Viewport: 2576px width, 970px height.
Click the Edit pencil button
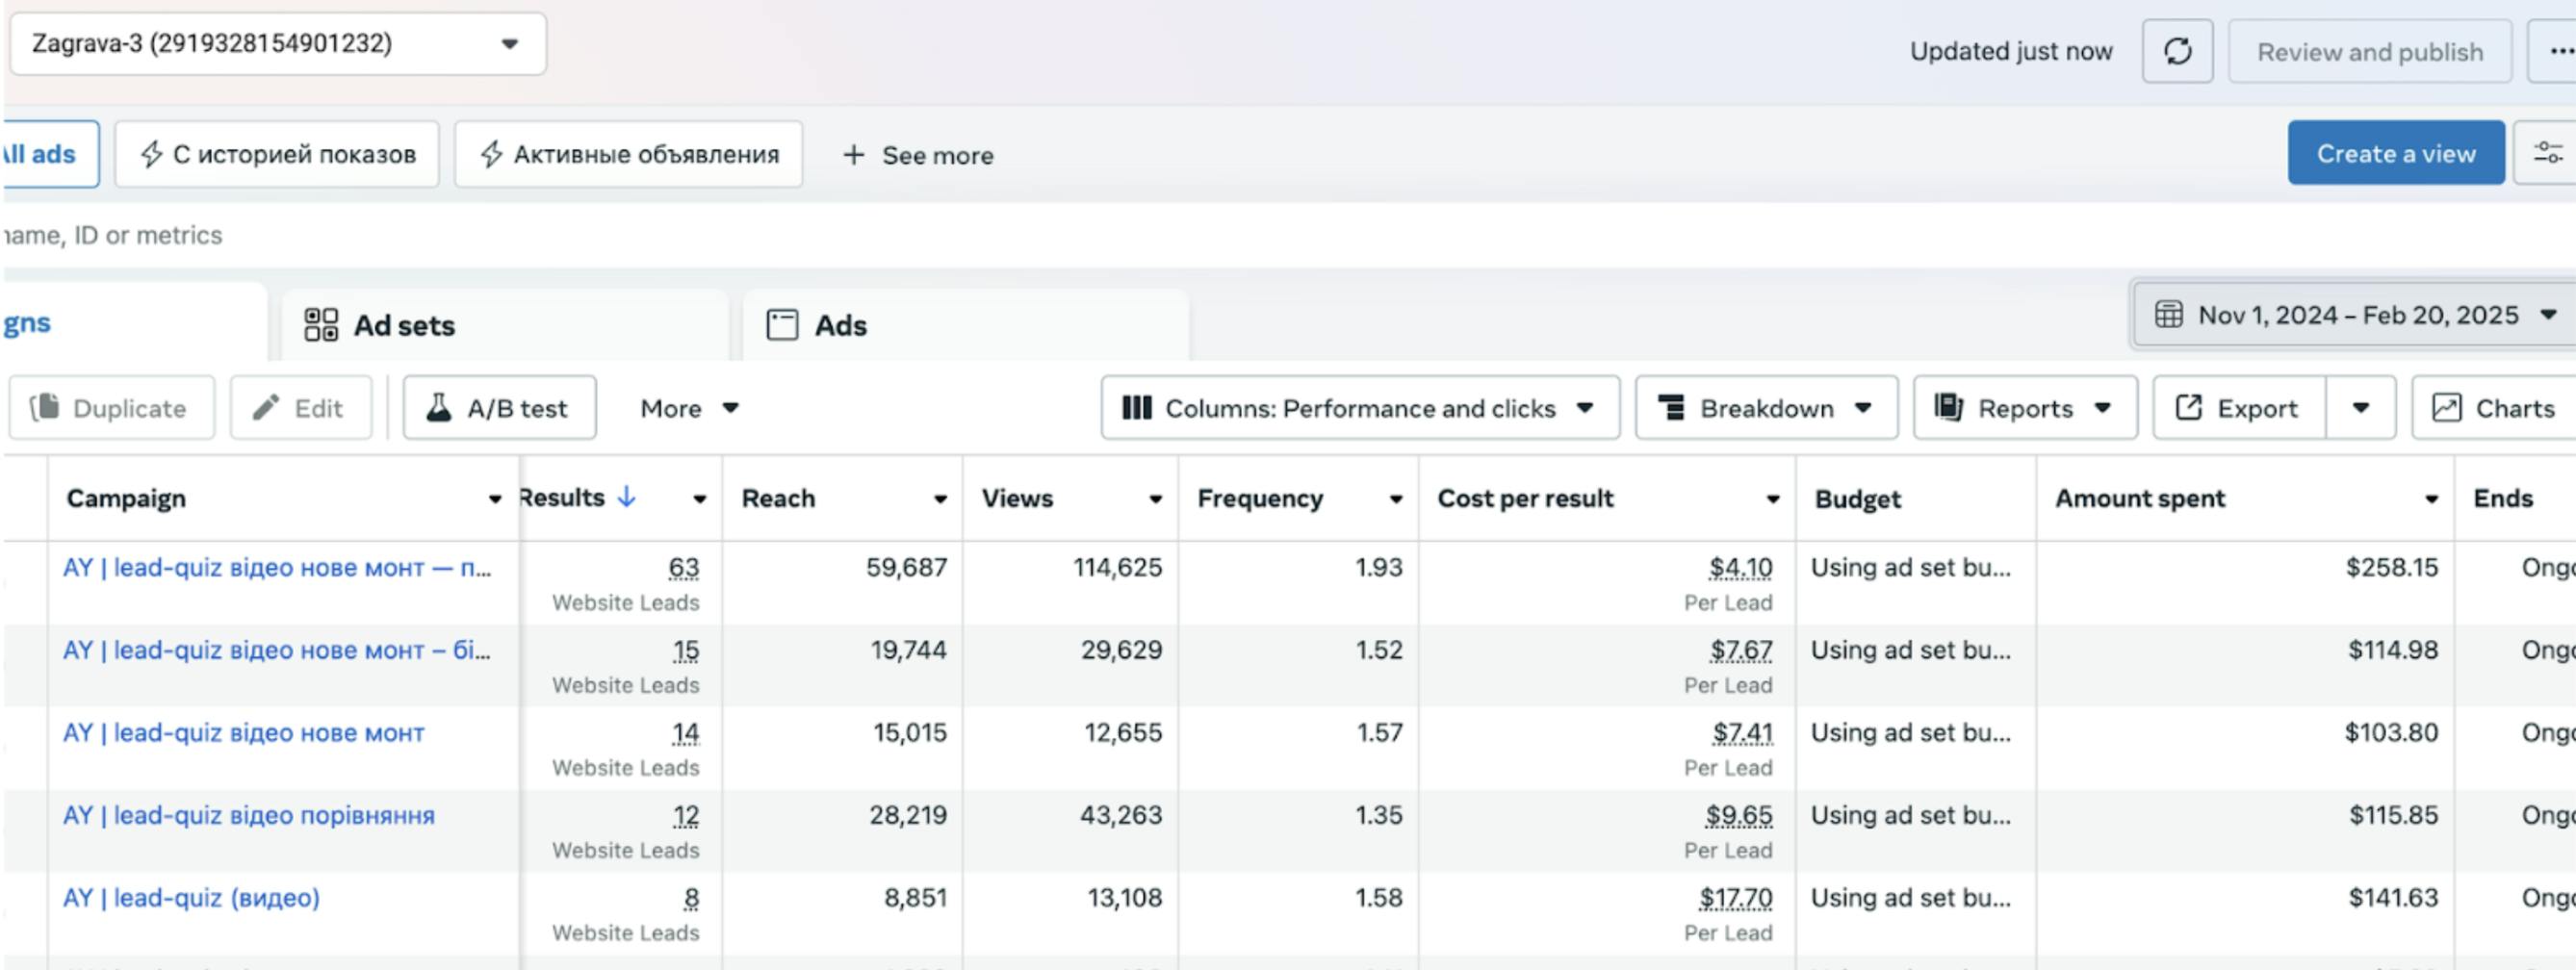300,408
